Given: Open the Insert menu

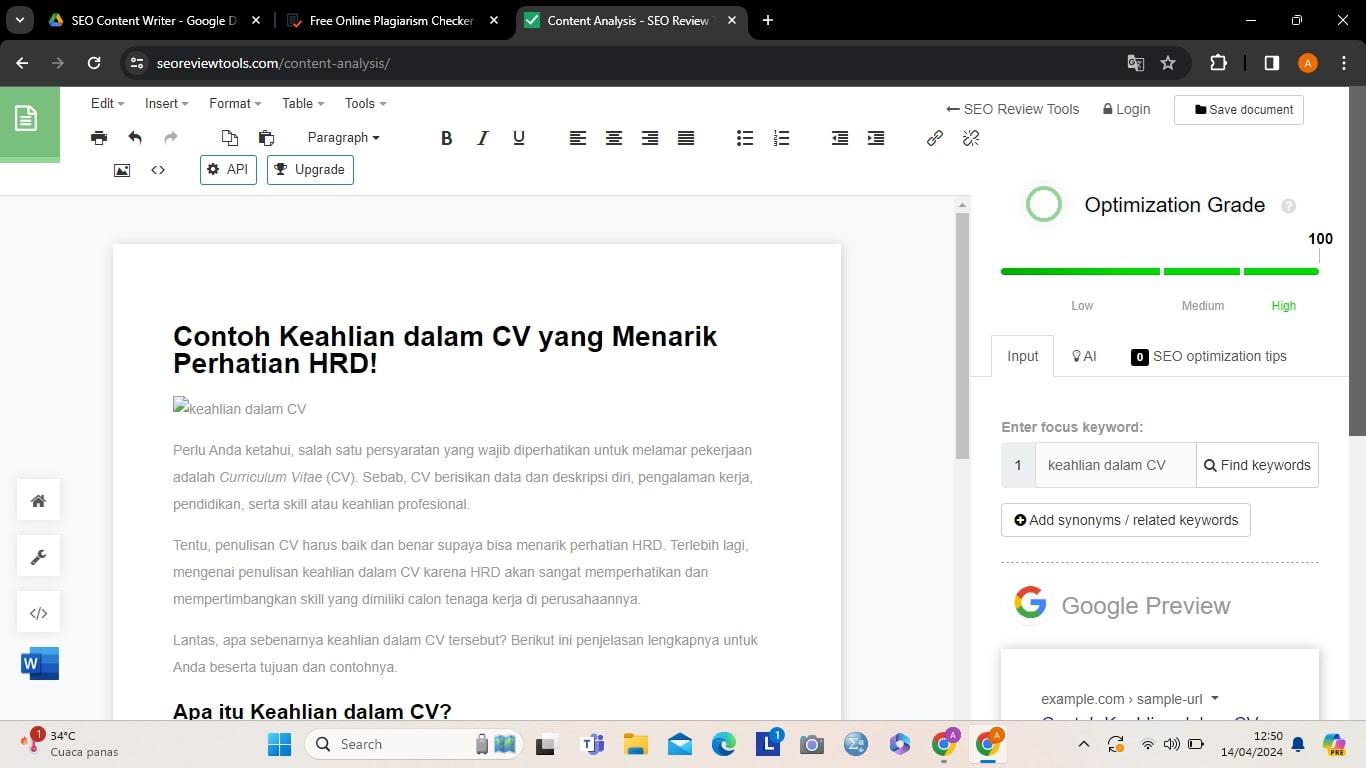Looking at the screenshot, I should 167,103.
